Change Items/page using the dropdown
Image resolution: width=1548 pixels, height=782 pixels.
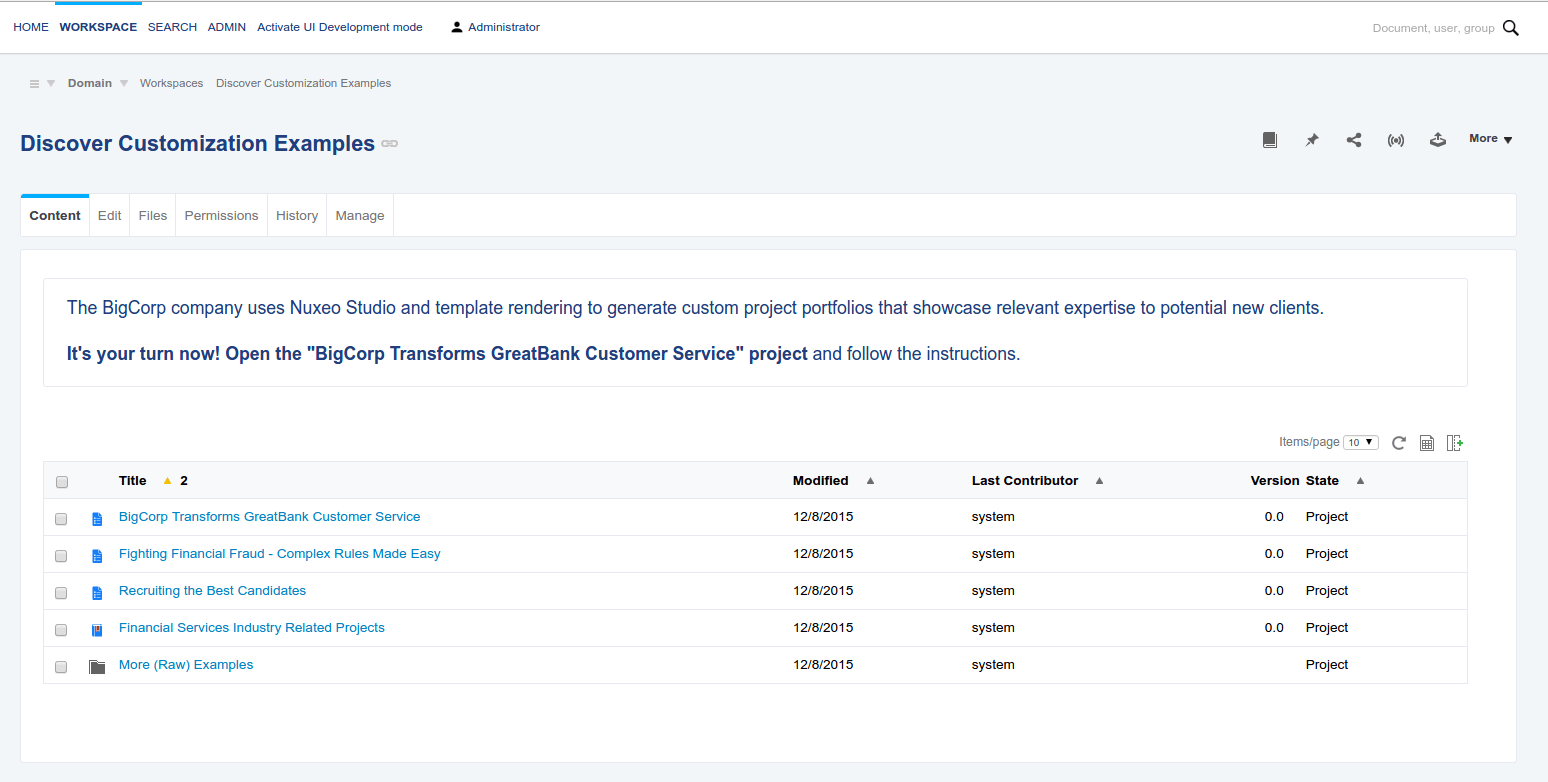coord(1360,441)
